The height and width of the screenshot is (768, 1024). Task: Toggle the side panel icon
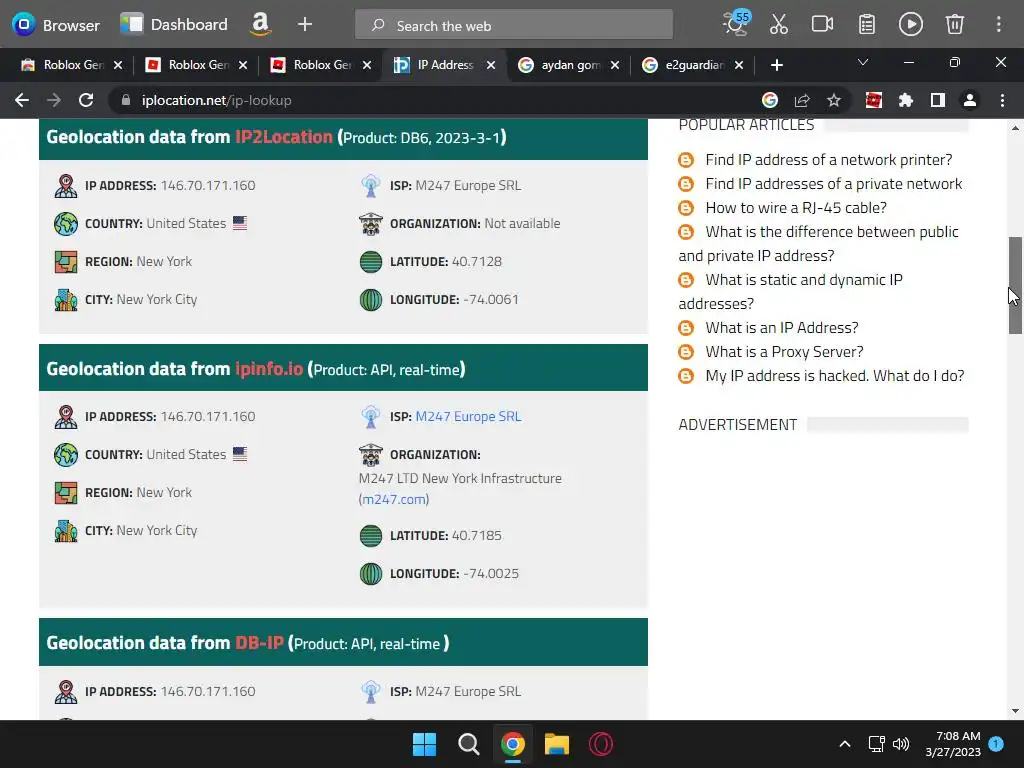coord(938,100)
